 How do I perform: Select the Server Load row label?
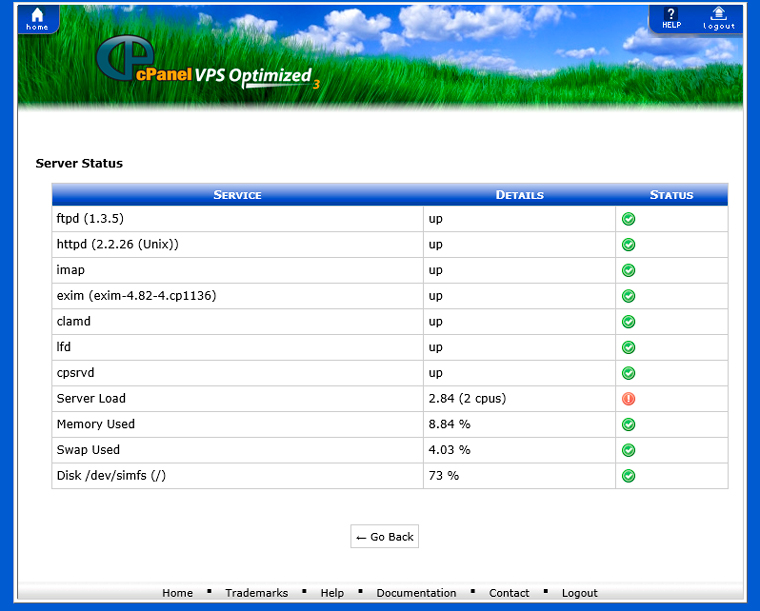tap(91, 398)
